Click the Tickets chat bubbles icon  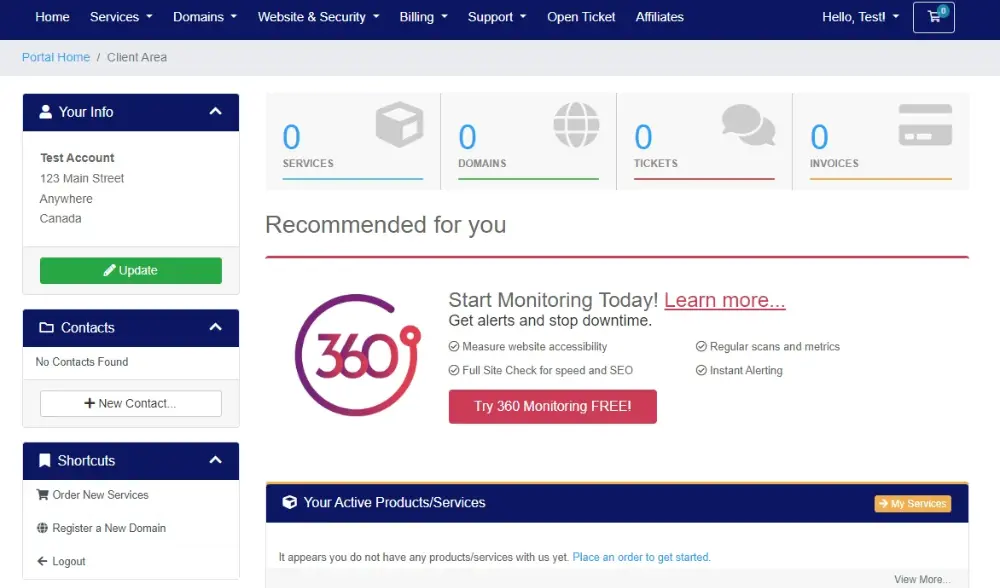[x=748, y=126]
